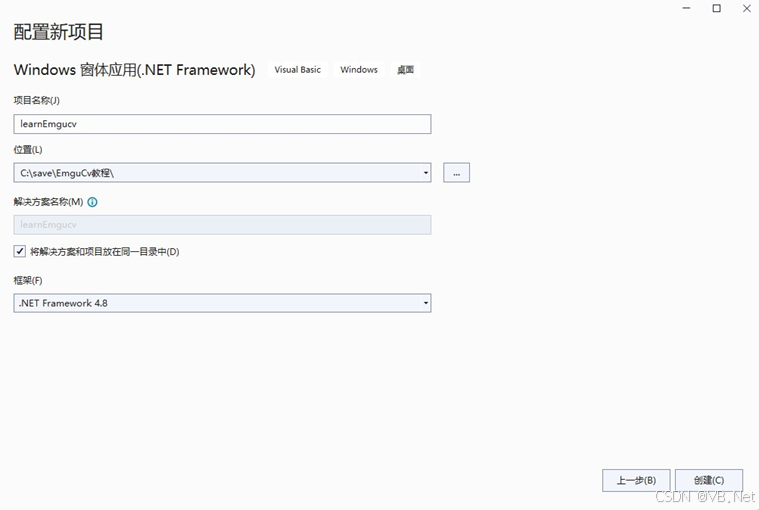This screenshot has height=510, width=759.
Task: Click the 上一步(B) back button
Action: [x=636, y=480]
